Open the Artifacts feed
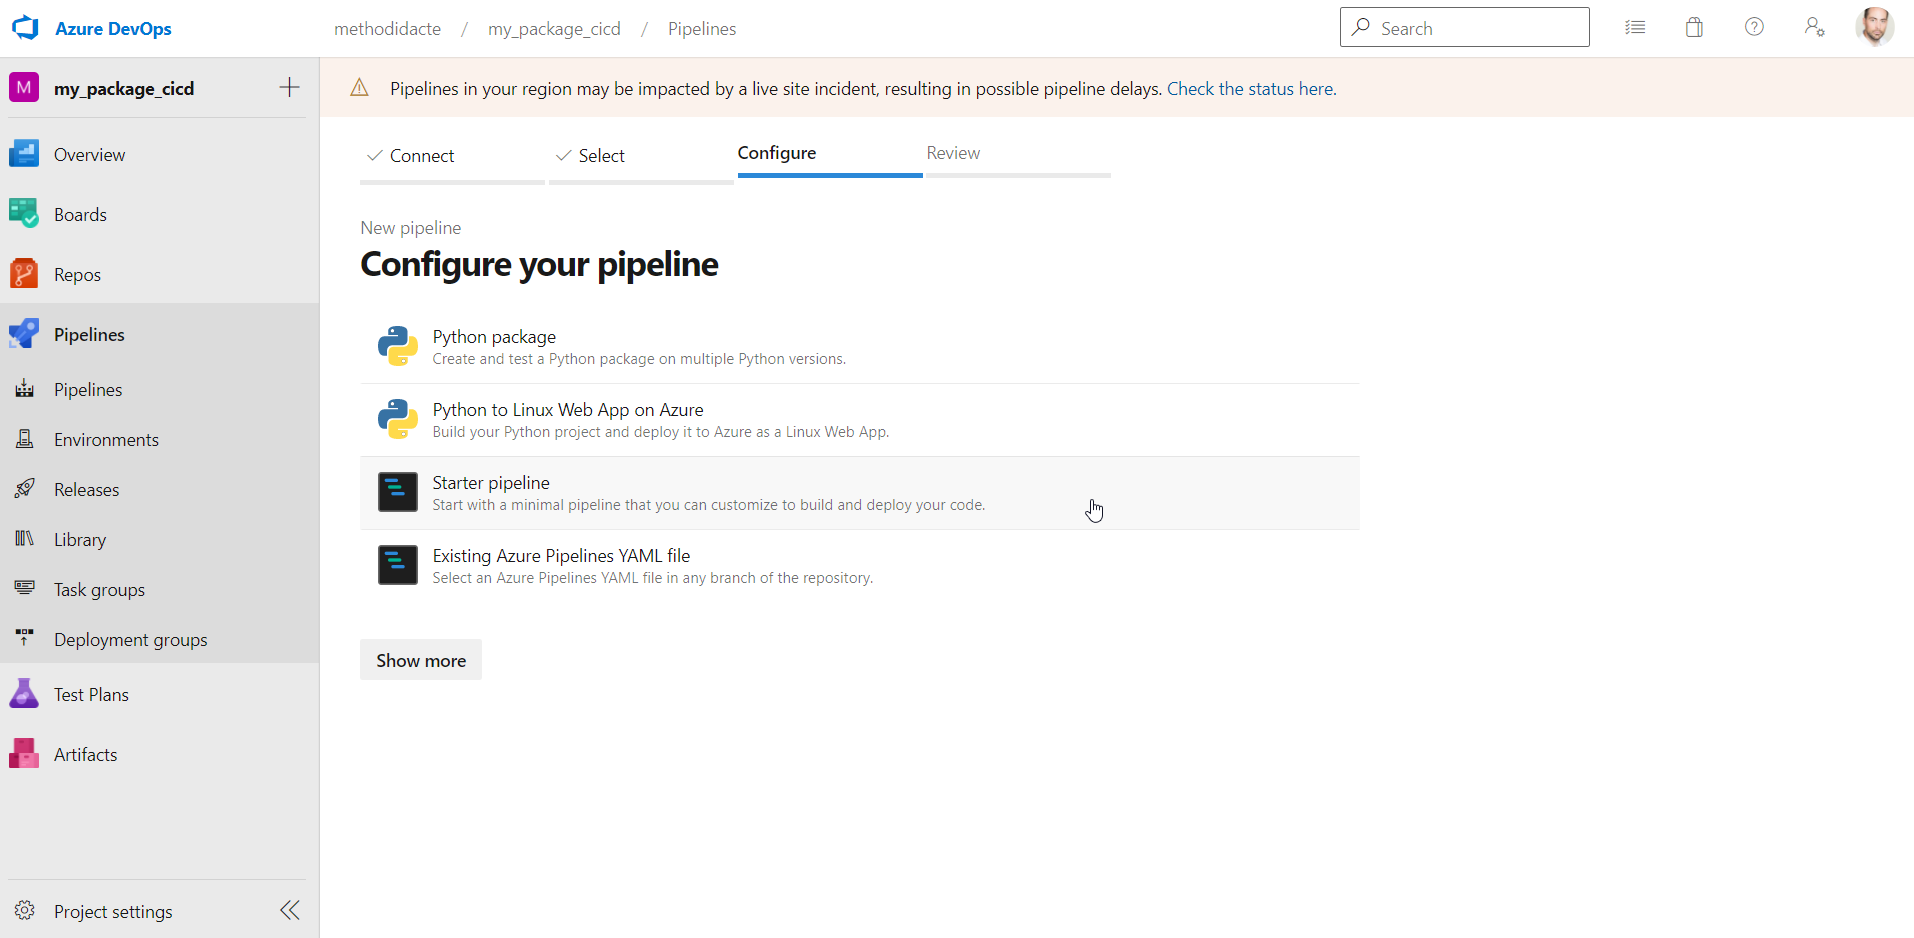This screenshot has width=1914, height=938. tap(85, 753)
